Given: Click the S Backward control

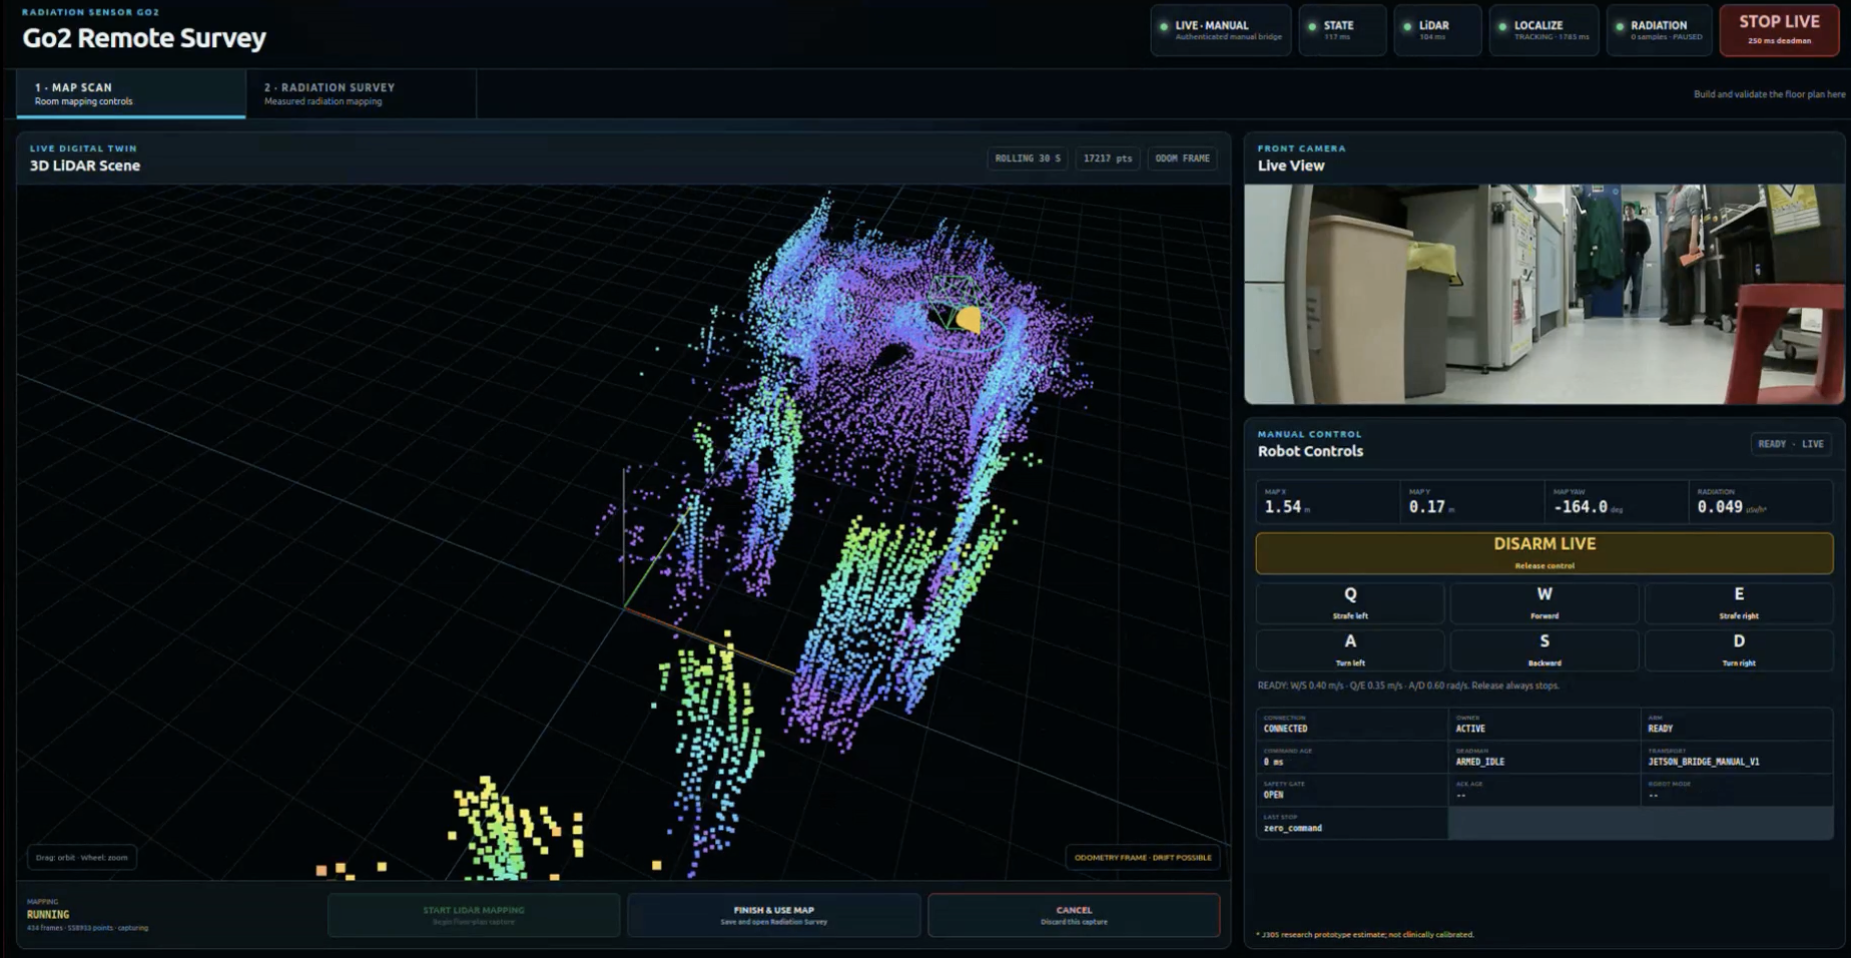Looking at the screenshot, I should click(1544, 650).
